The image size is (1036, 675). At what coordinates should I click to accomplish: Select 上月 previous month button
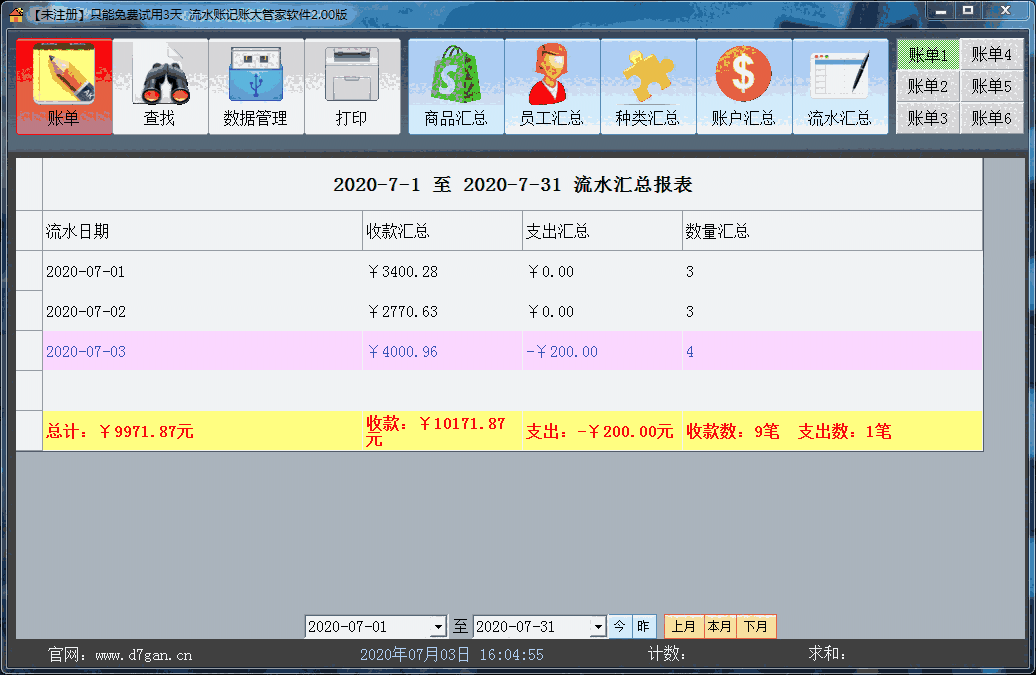[x=684, y=626]
